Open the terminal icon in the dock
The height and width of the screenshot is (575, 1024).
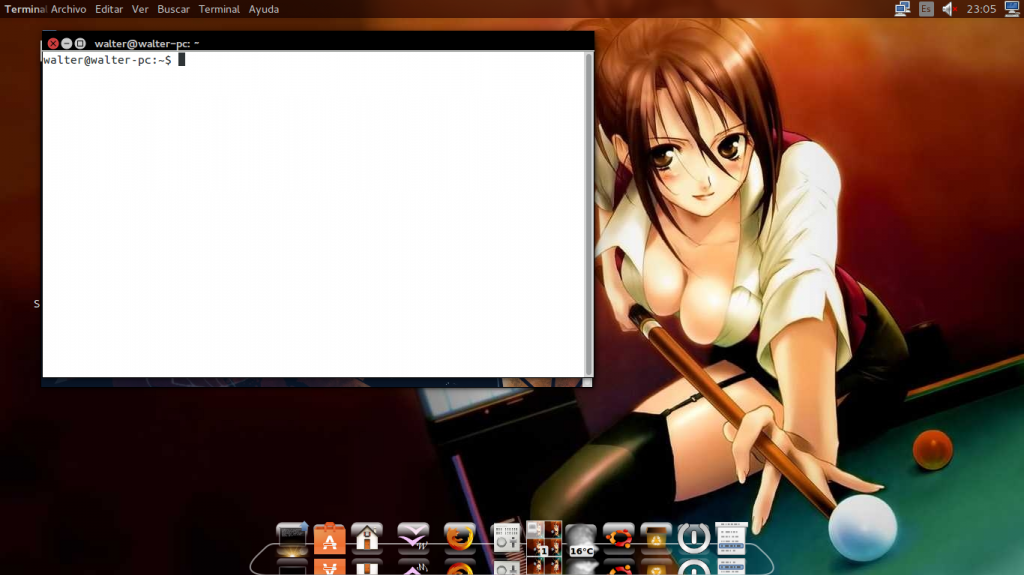(291, 538)
